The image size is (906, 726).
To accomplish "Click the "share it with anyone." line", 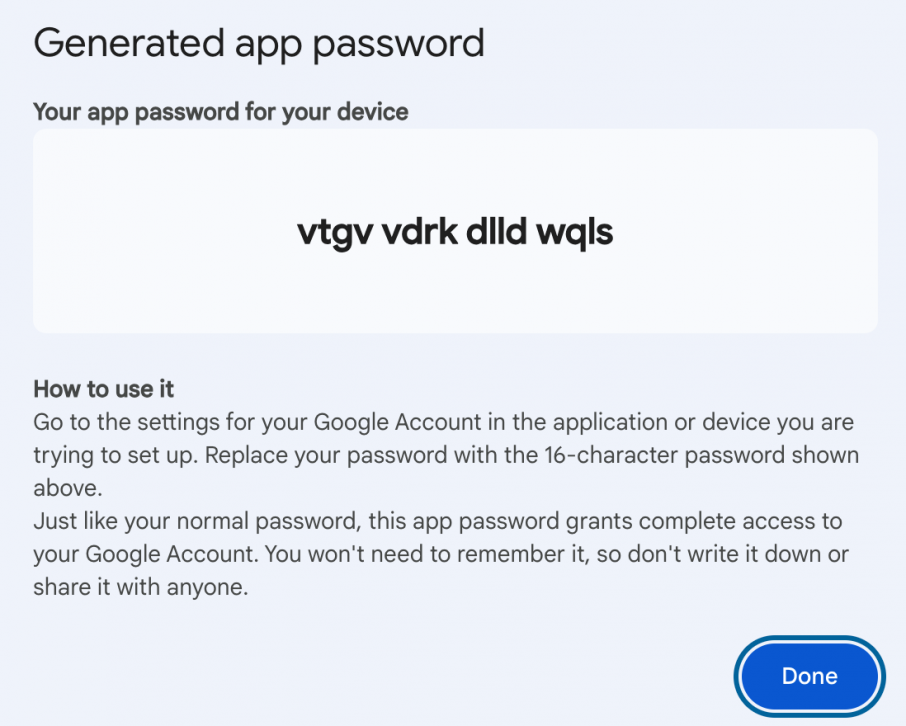I will click(x=140, y=588).
